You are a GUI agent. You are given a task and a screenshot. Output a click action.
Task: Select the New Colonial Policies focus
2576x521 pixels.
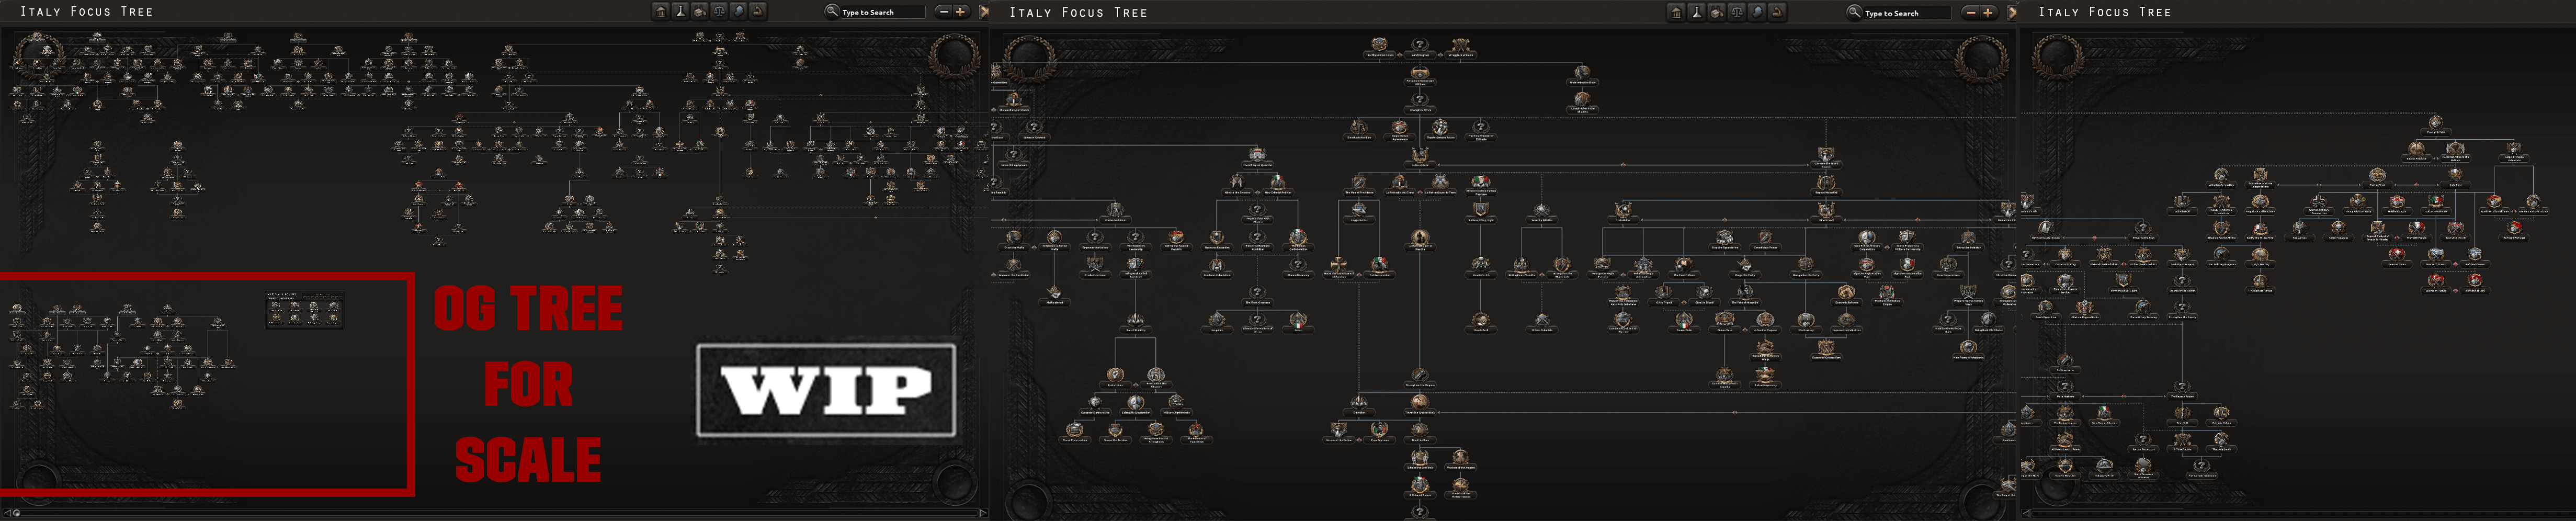point(1278,186)
